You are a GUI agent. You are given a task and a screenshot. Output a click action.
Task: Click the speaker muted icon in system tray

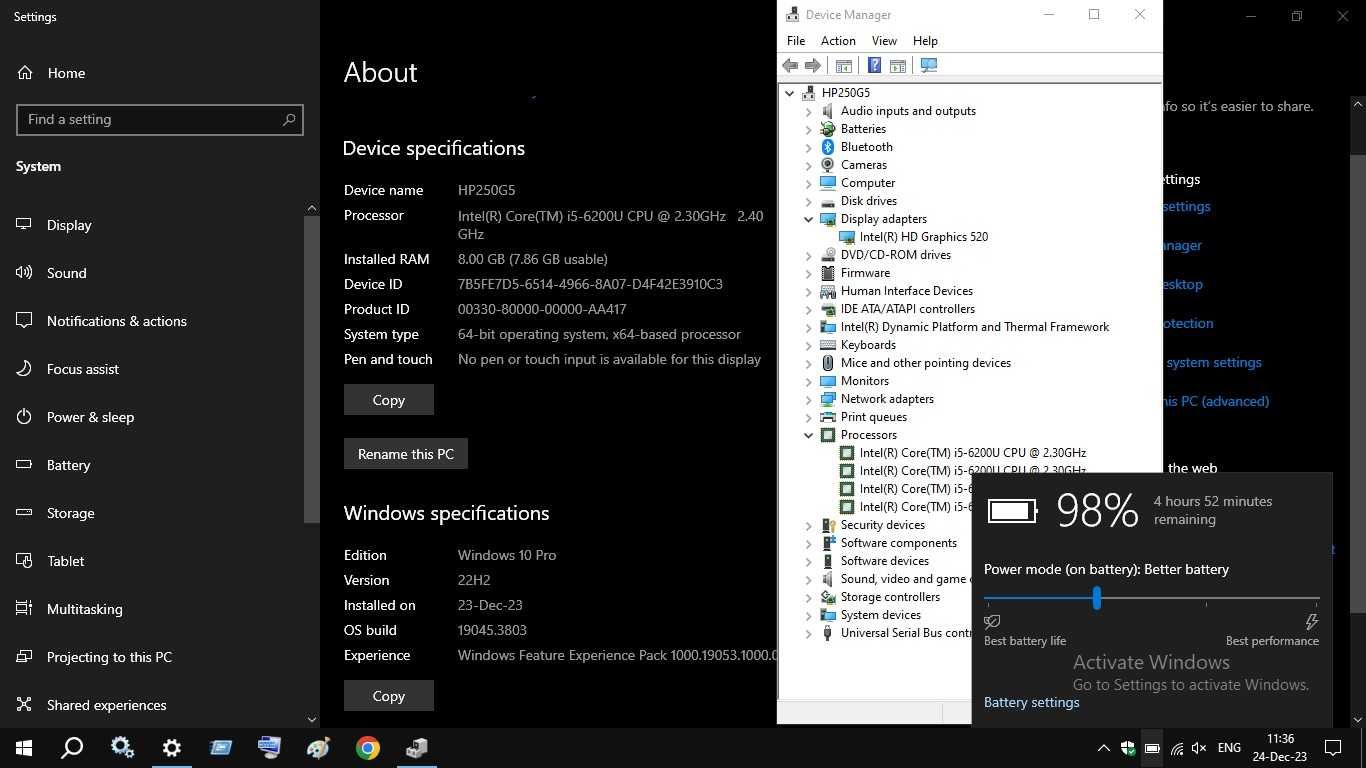pyautogui.click(x=1199, y=748)
